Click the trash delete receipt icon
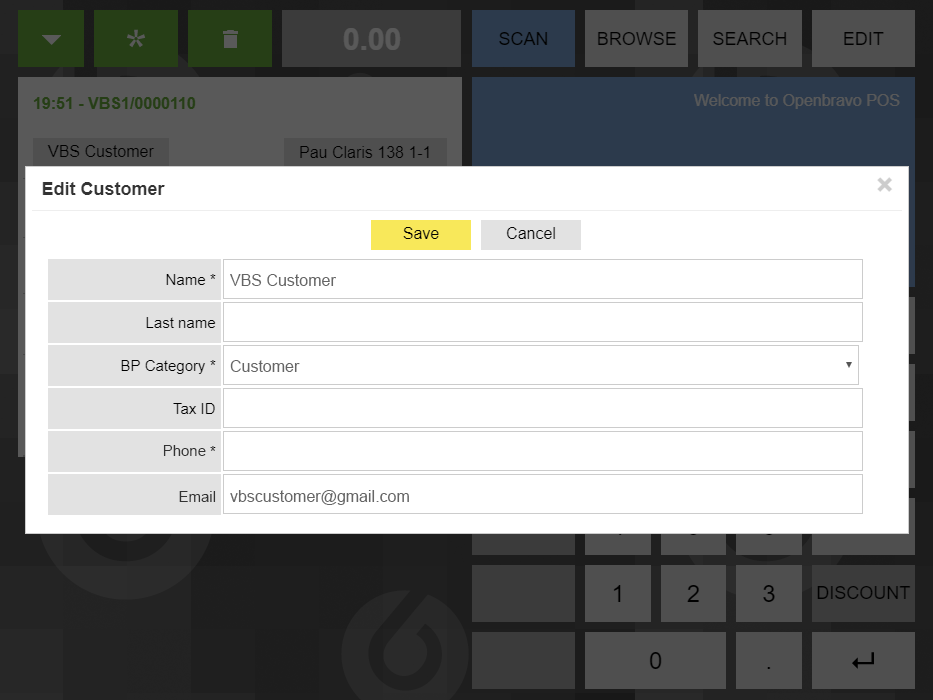 pyautogui.click(x=230, y=39)
